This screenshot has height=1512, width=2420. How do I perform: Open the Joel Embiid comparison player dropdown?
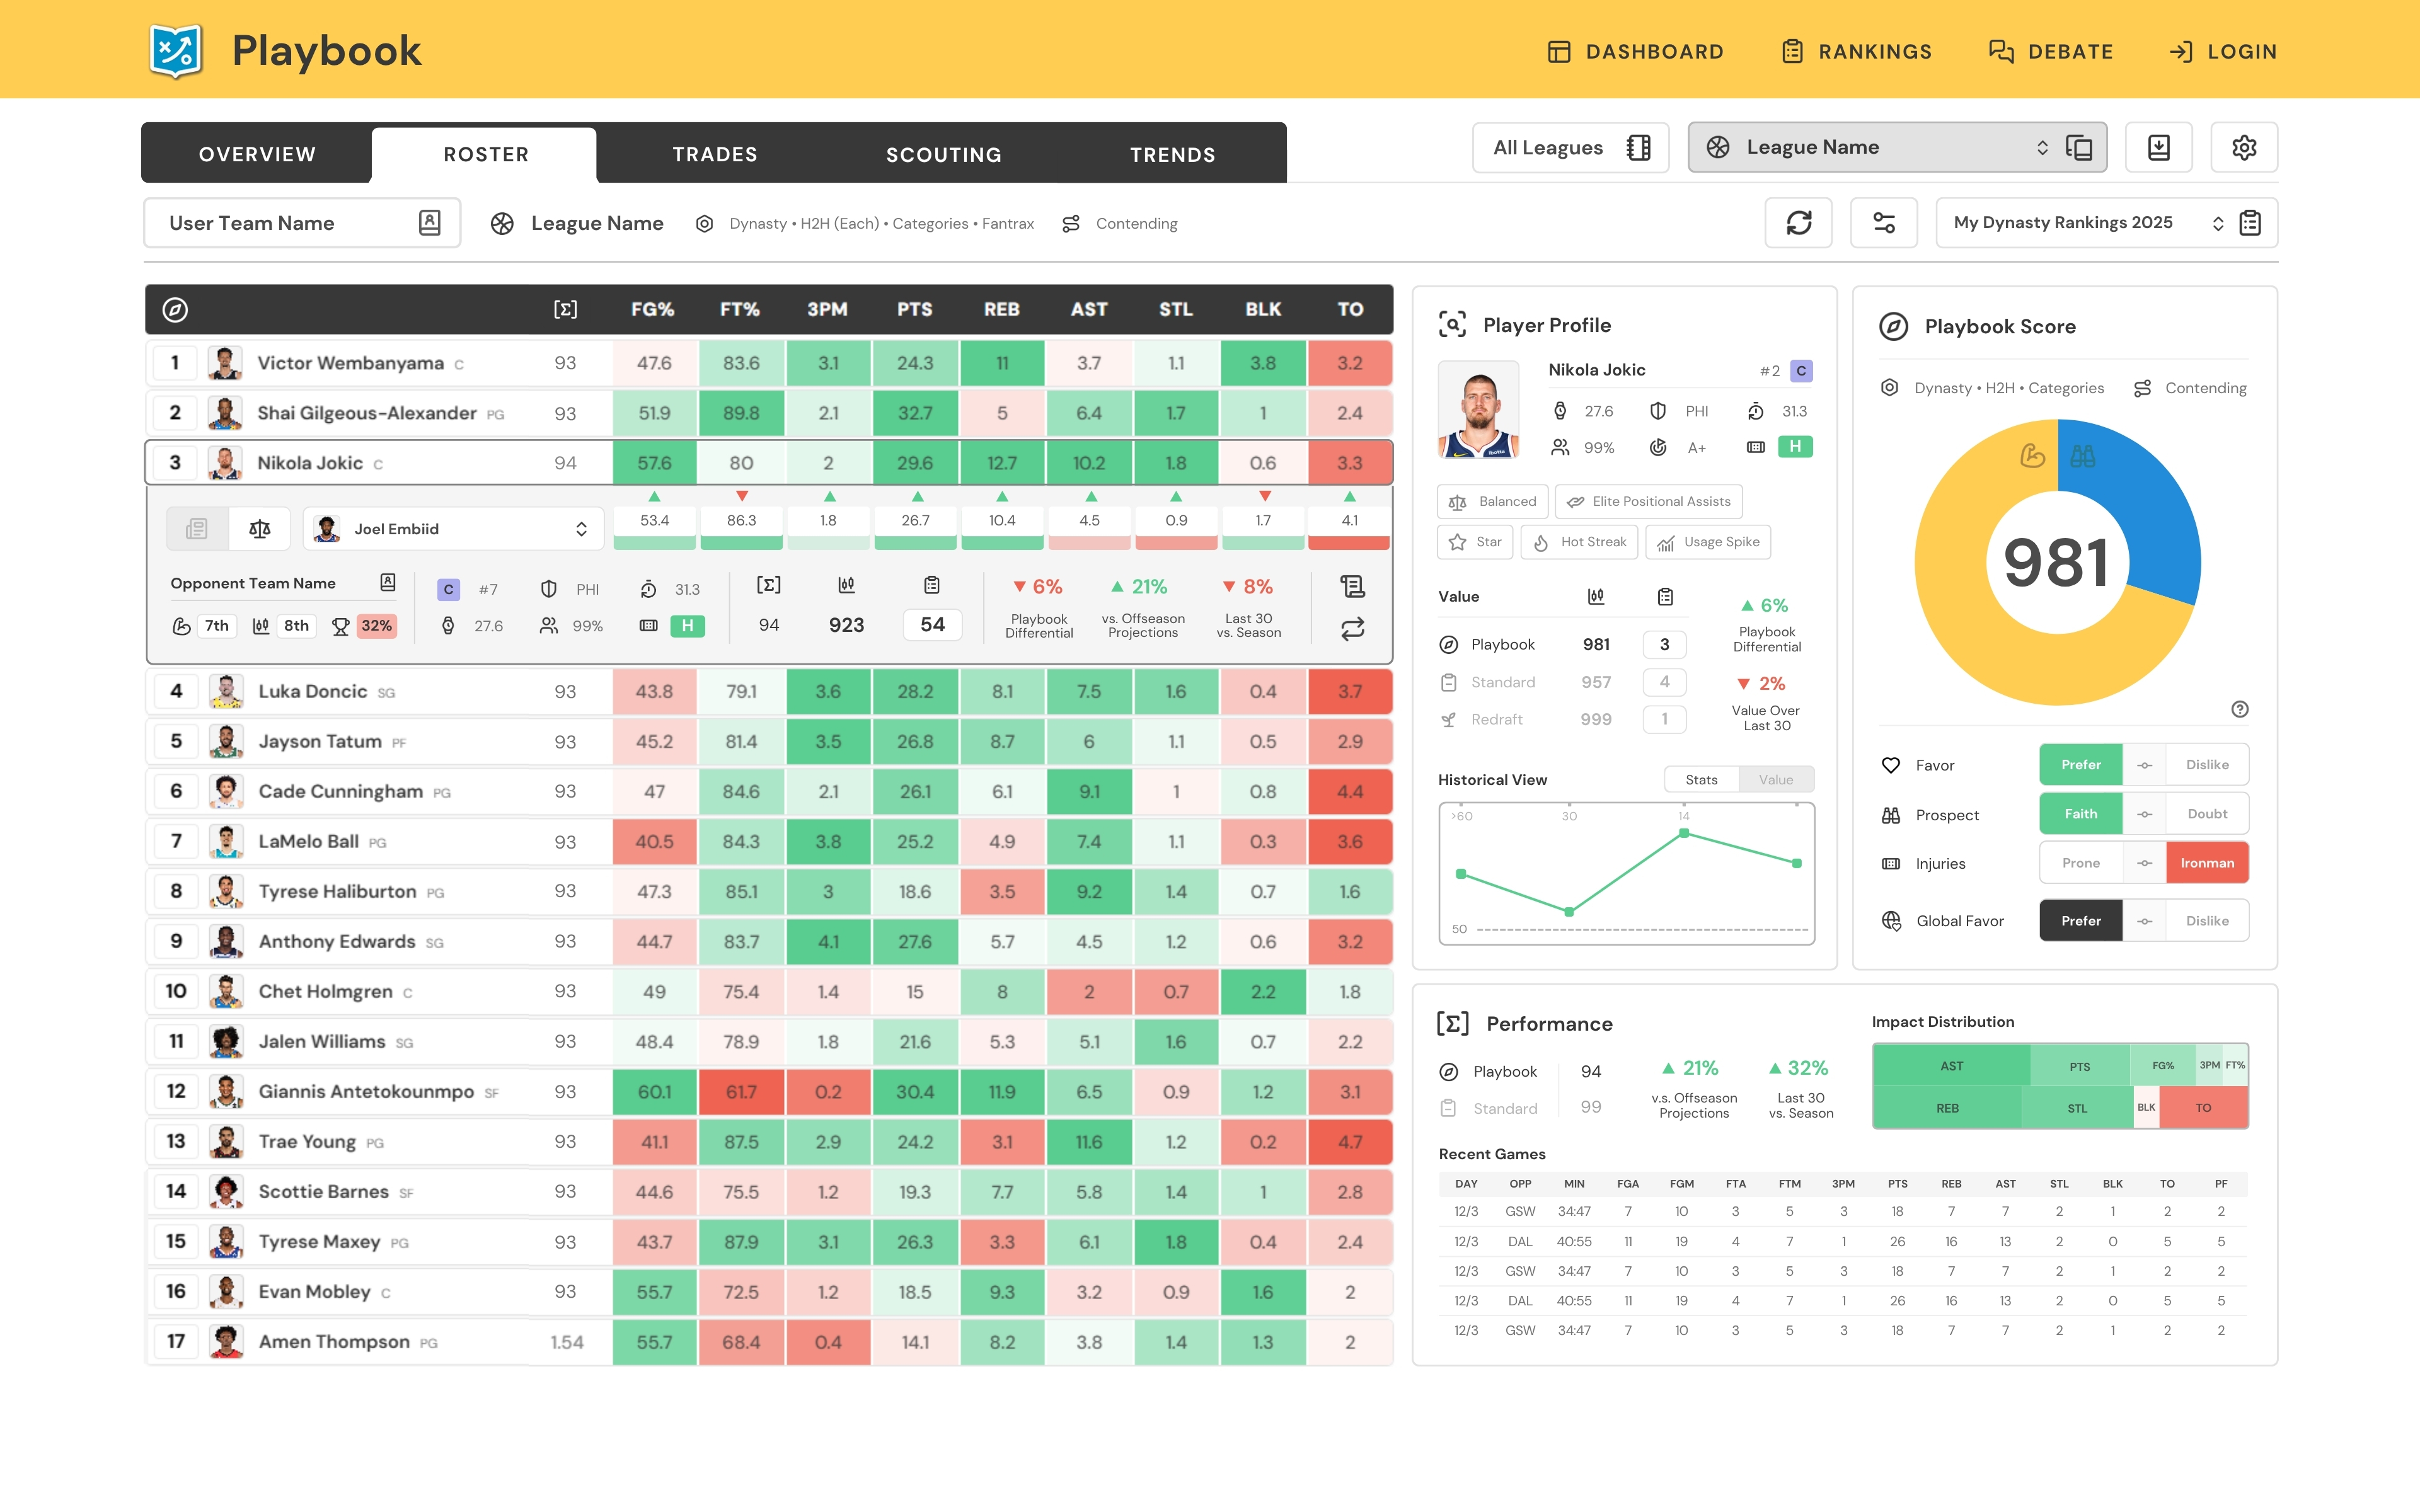click(x=454, y=529)
